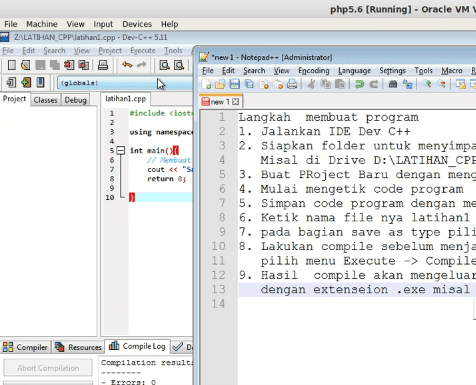The width and height of the screenshot is (476, 385).
Task: Open the Language menu in Notepad++
Action: [354, 71]
